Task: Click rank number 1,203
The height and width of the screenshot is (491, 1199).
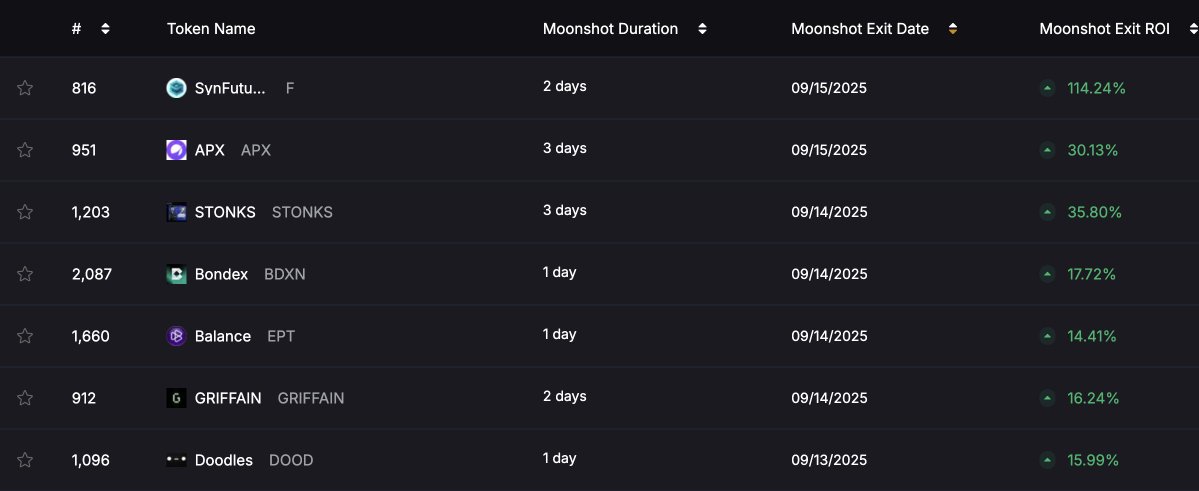Action: point(90,212)
